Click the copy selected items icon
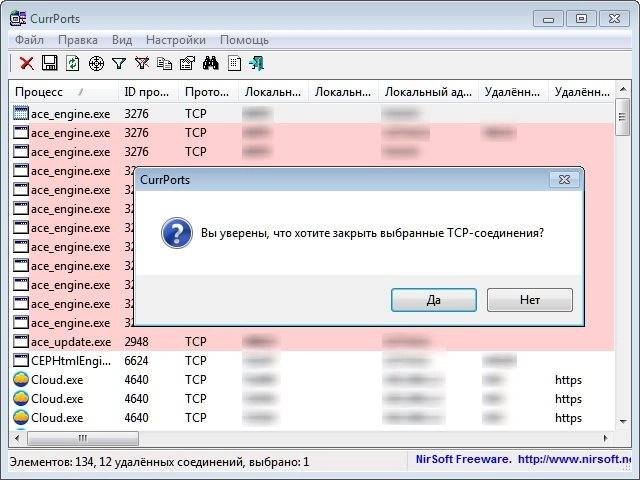 pyautogui.click(x=164, y=63)
